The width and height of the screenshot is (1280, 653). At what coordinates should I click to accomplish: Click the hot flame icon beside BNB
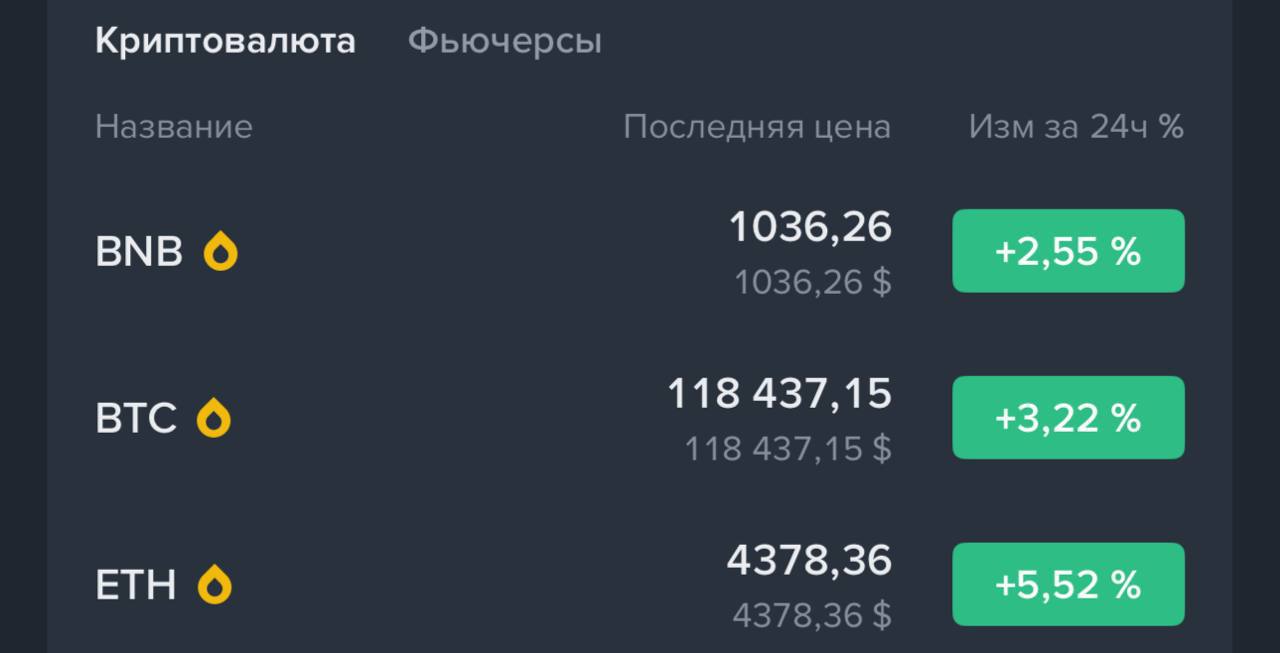point(221,252)
